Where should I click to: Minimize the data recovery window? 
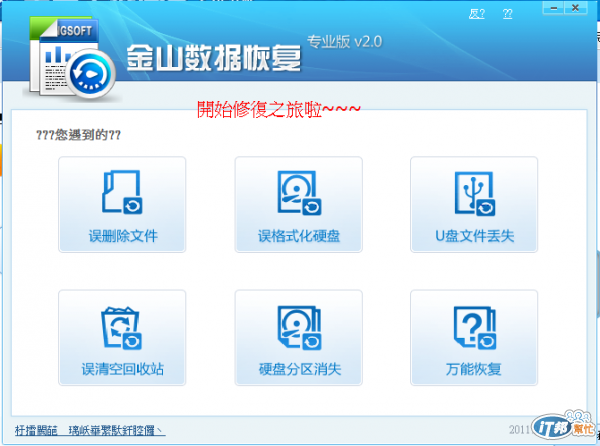(x=554, y=8)
